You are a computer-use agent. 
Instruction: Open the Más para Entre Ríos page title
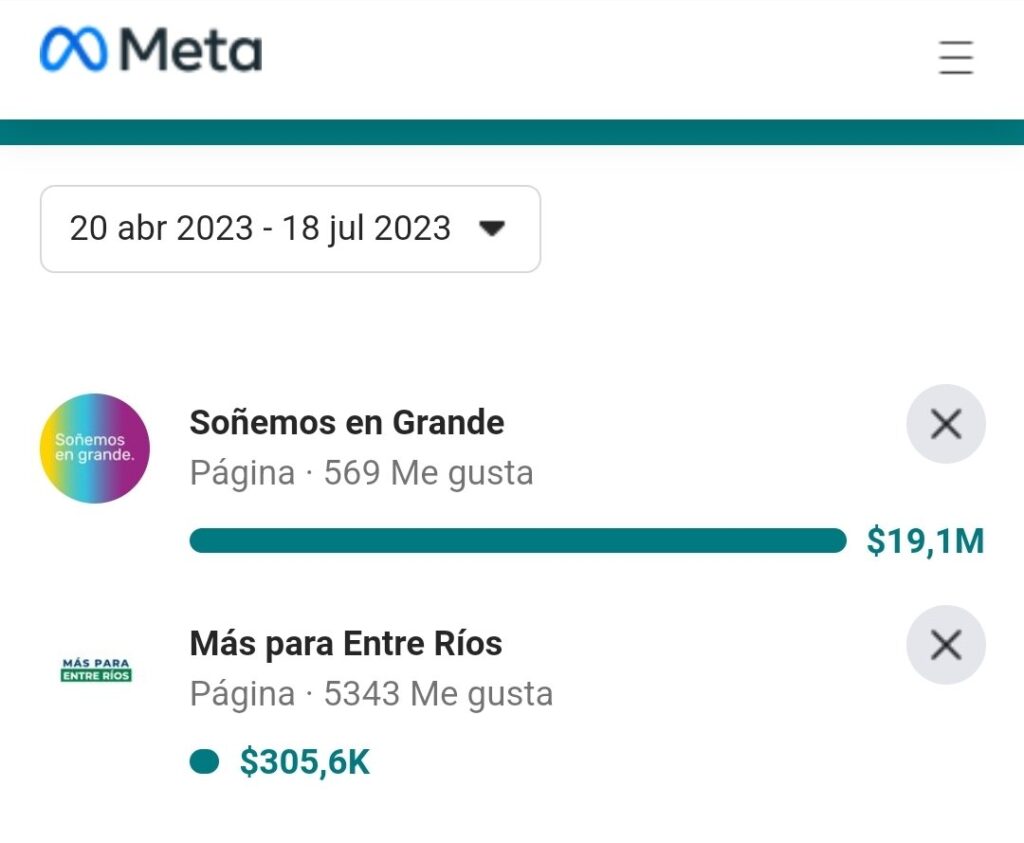345,644
